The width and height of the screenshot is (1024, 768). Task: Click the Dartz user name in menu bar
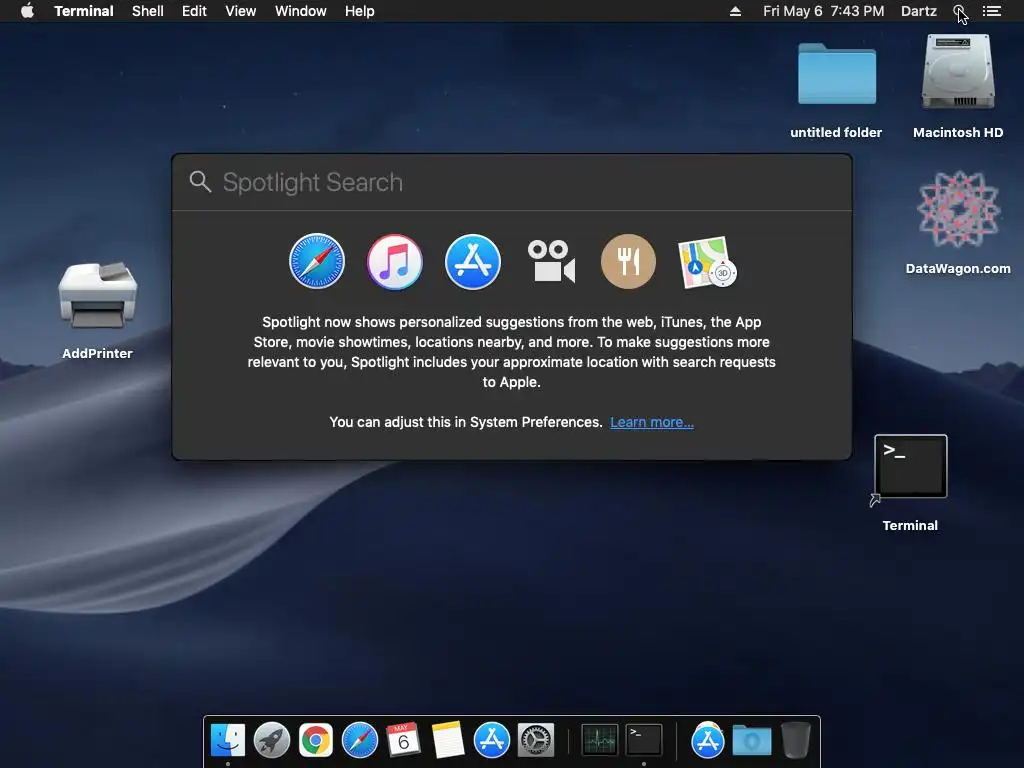(x=918, y=11)
